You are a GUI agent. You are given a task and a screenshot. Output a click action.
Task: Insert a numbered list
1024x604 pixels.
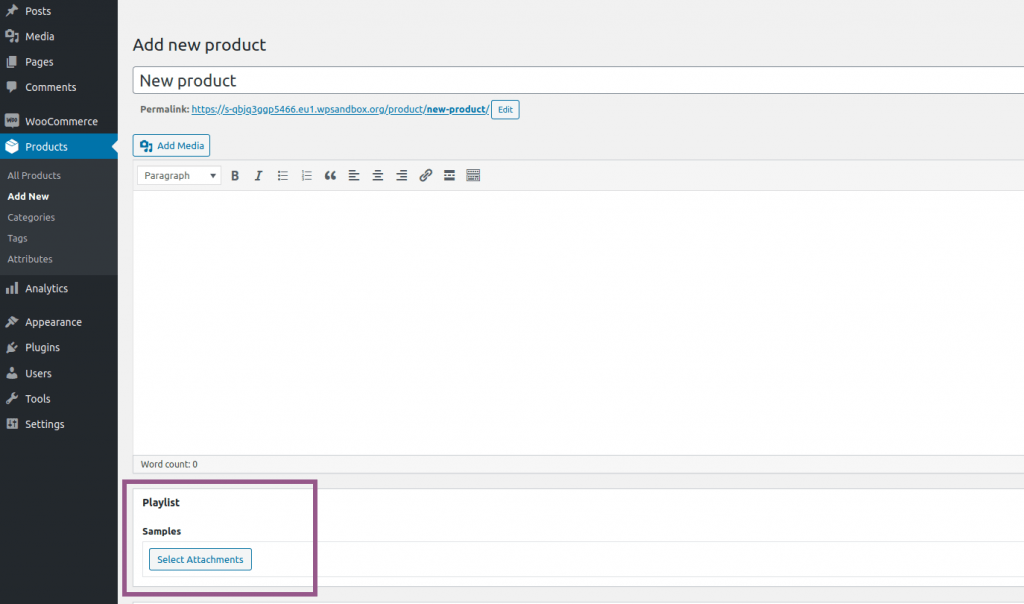(x=307, y=176)
